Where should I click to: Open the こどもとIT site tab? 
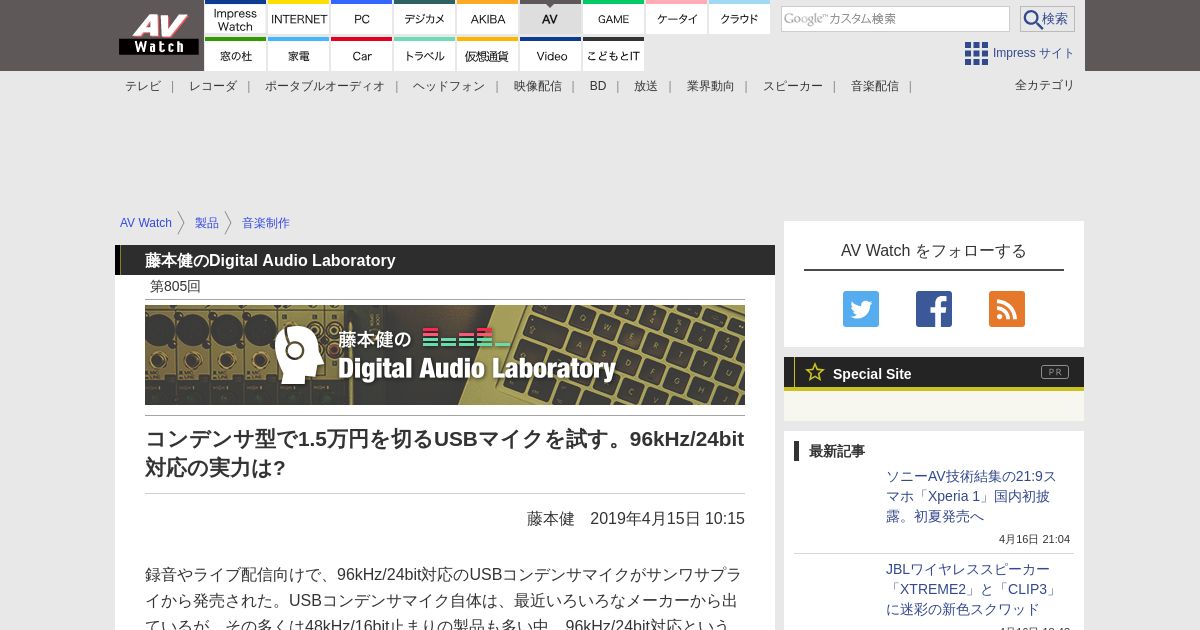pyautogui.click(x=614, y=55)
